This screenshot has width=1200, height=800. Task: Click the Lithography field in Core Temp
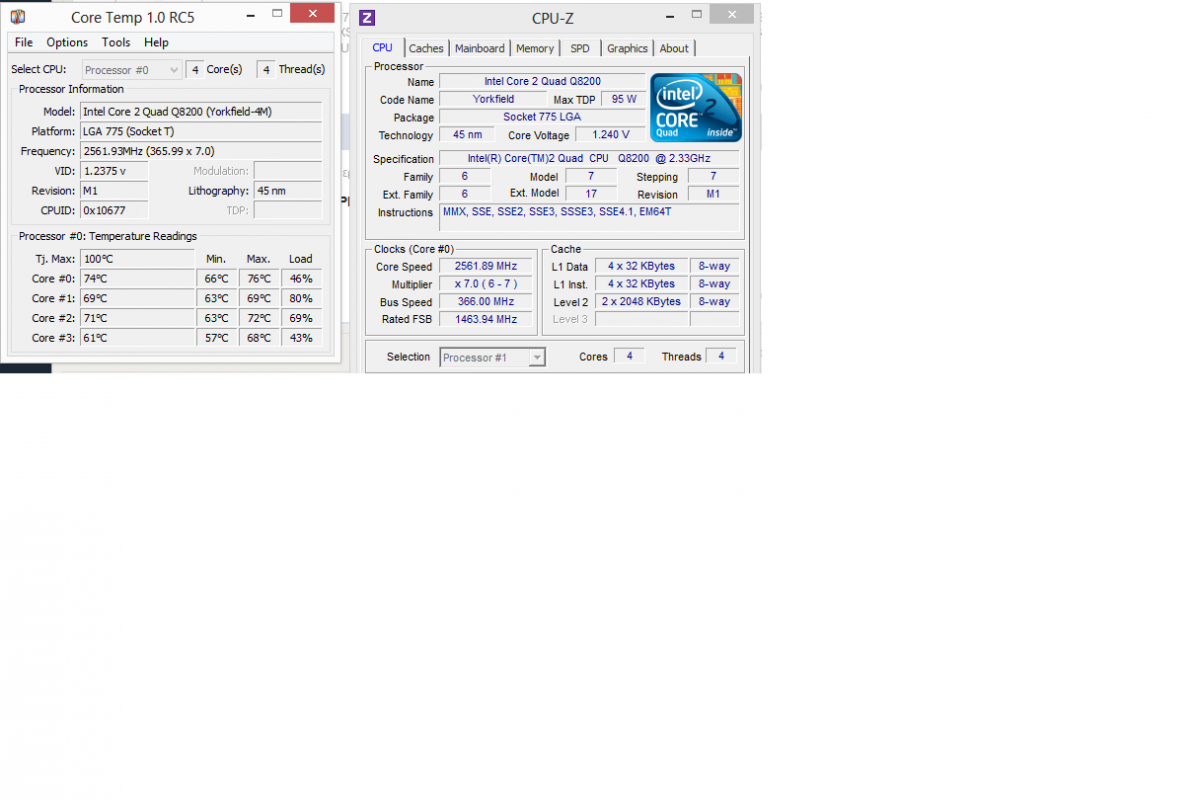(288, 191)
